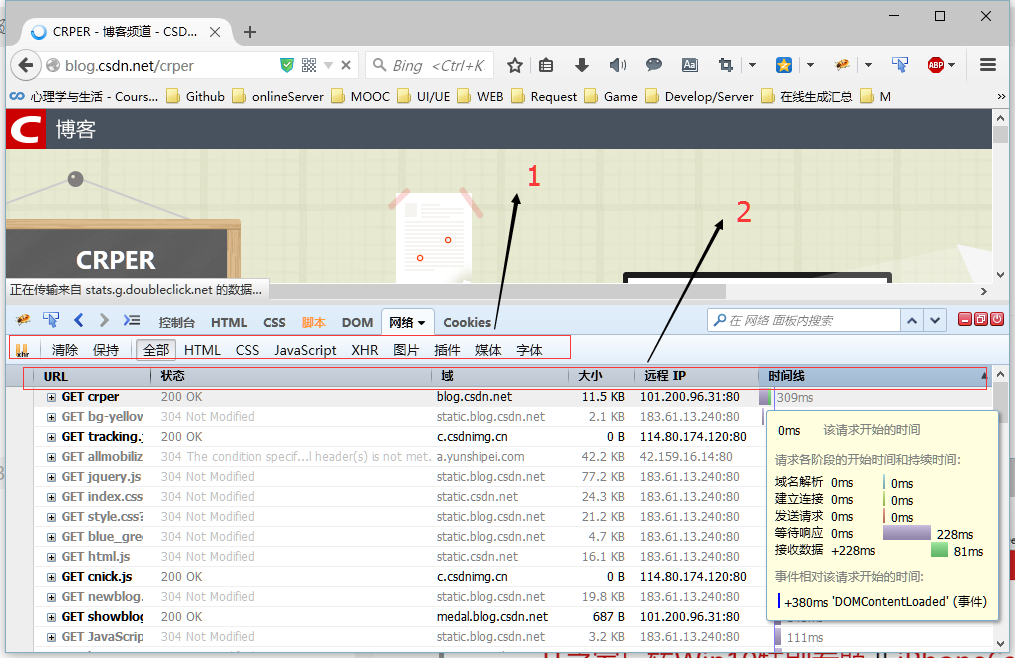Click the element inspector icon in browser toolbar
The image size is (1015, 658).
click(900, 65)
